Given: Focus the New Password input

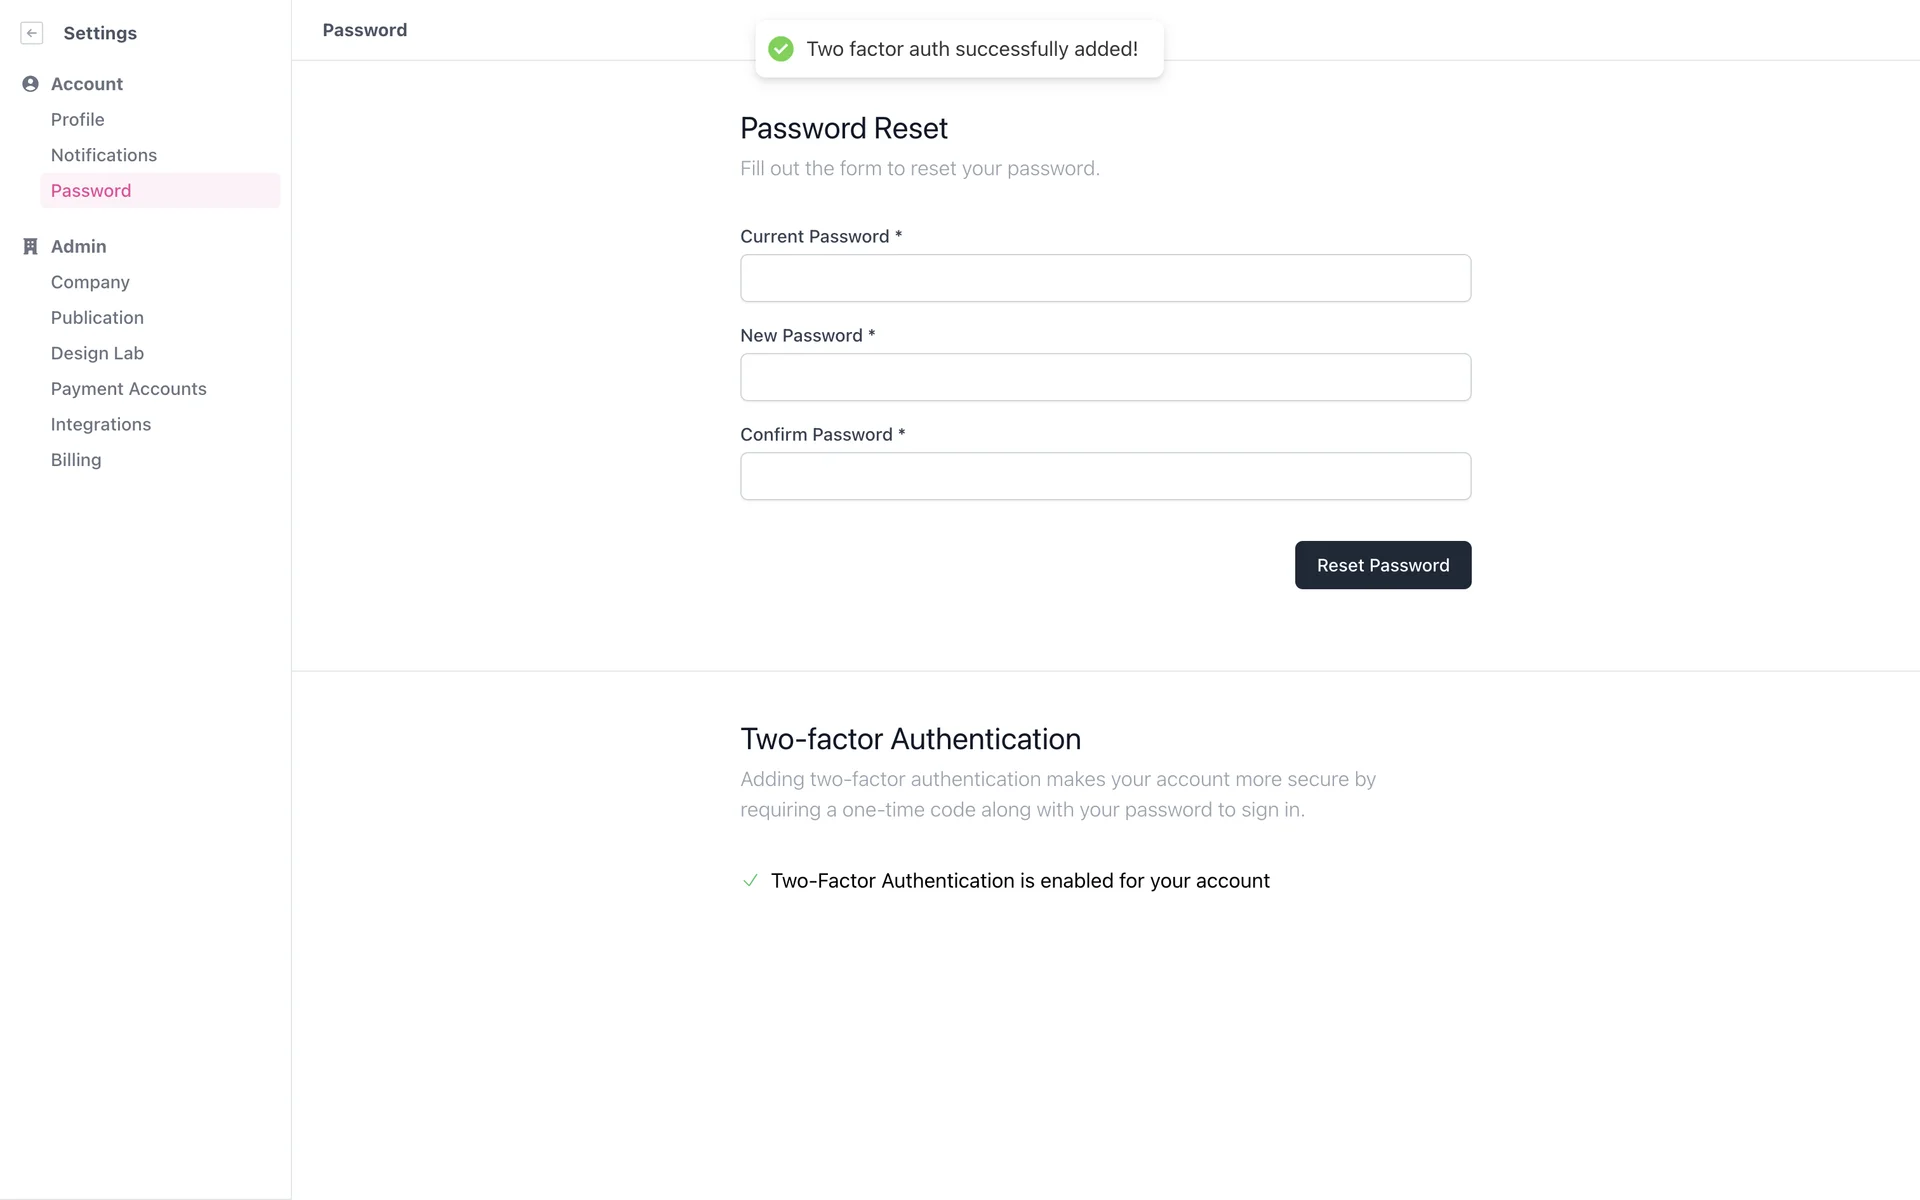Looking at the screenshot, I should (x=1105, y=377).
